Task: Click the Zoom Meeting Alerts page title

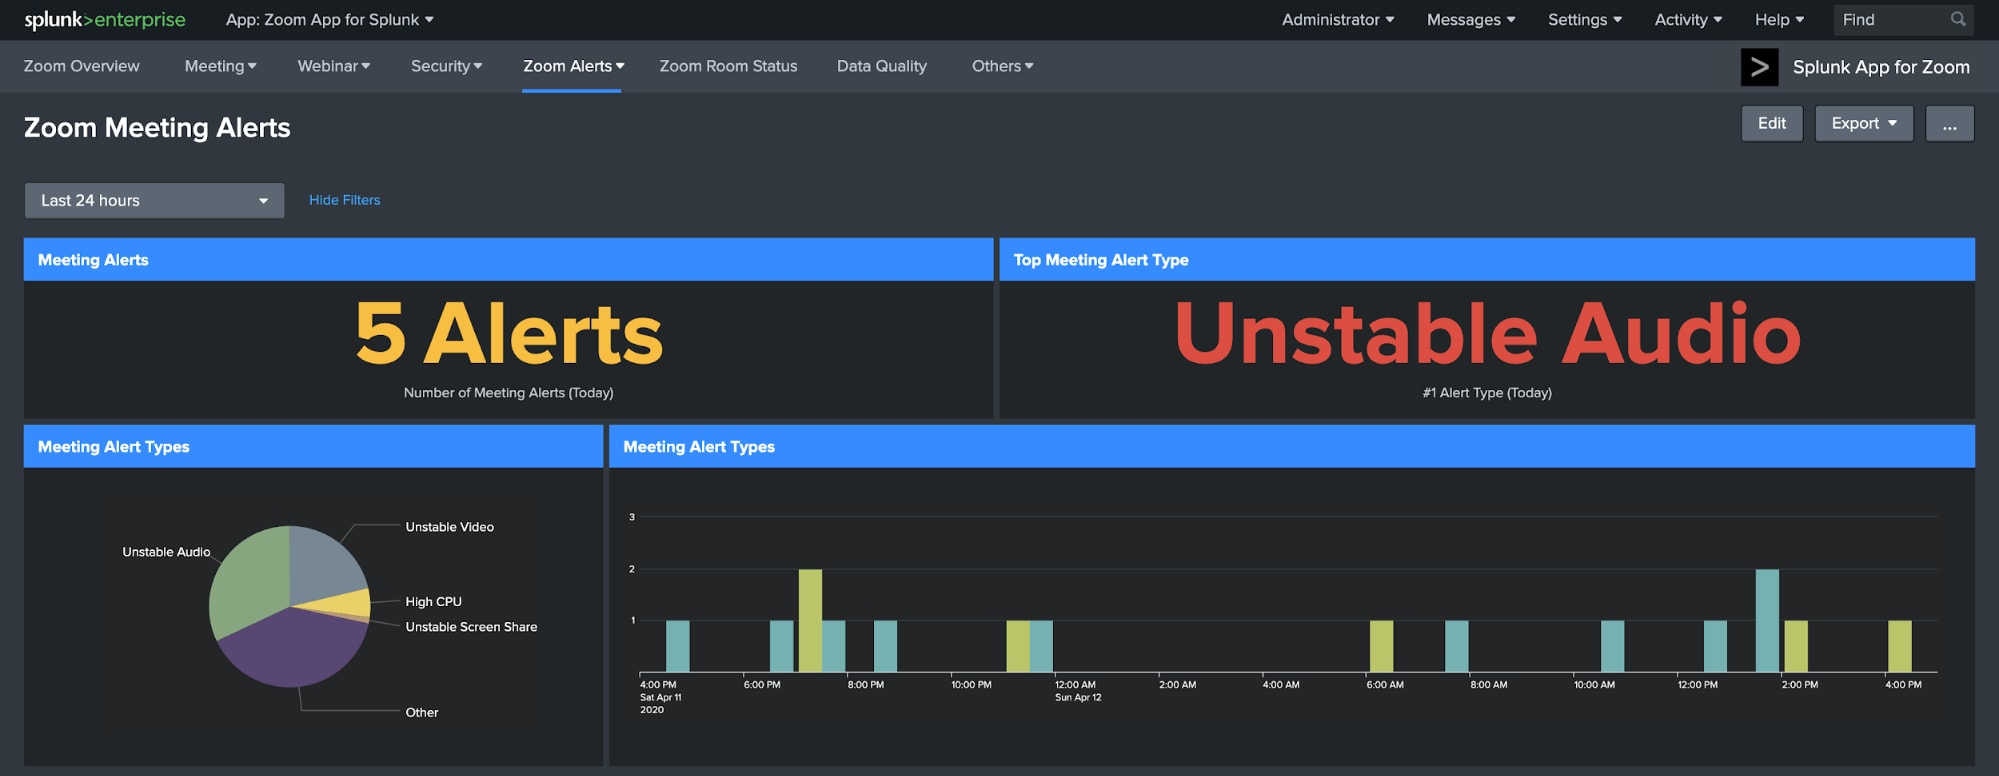Action: tap(157, 128)
